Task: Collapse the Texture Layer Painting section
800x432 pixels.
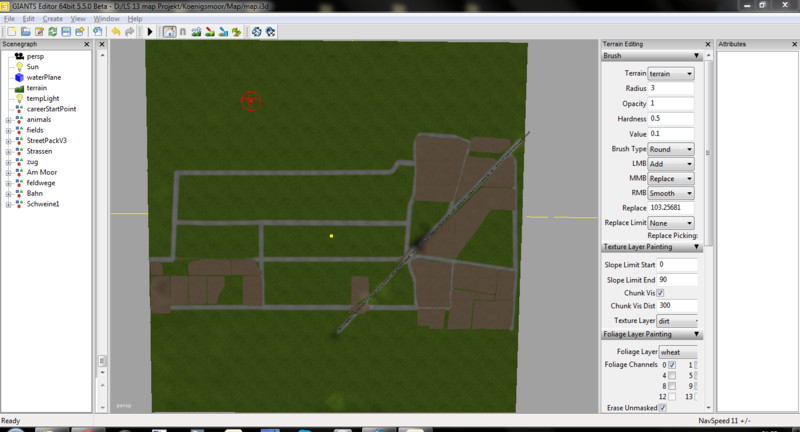Action: [x=697, y=247]
